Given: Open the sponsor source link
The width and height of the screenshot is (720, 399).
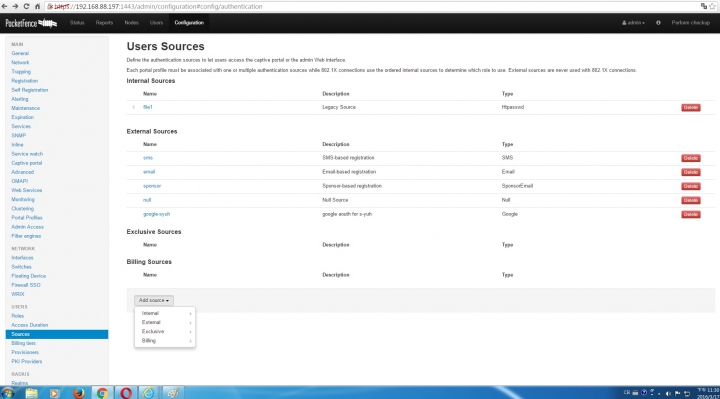Looking at the screenshot, I should pyautogui.click(x=152, y=186).
